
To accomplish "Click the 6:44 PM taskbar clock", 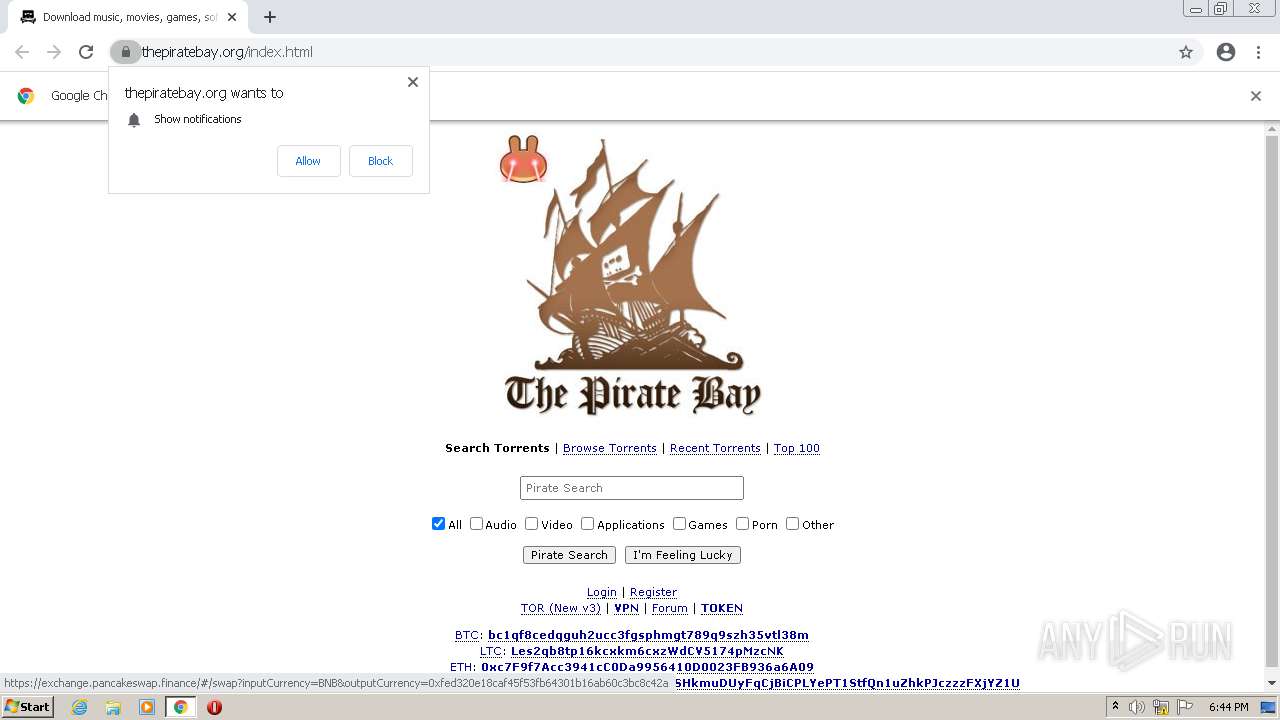I will coord(1228,707).
